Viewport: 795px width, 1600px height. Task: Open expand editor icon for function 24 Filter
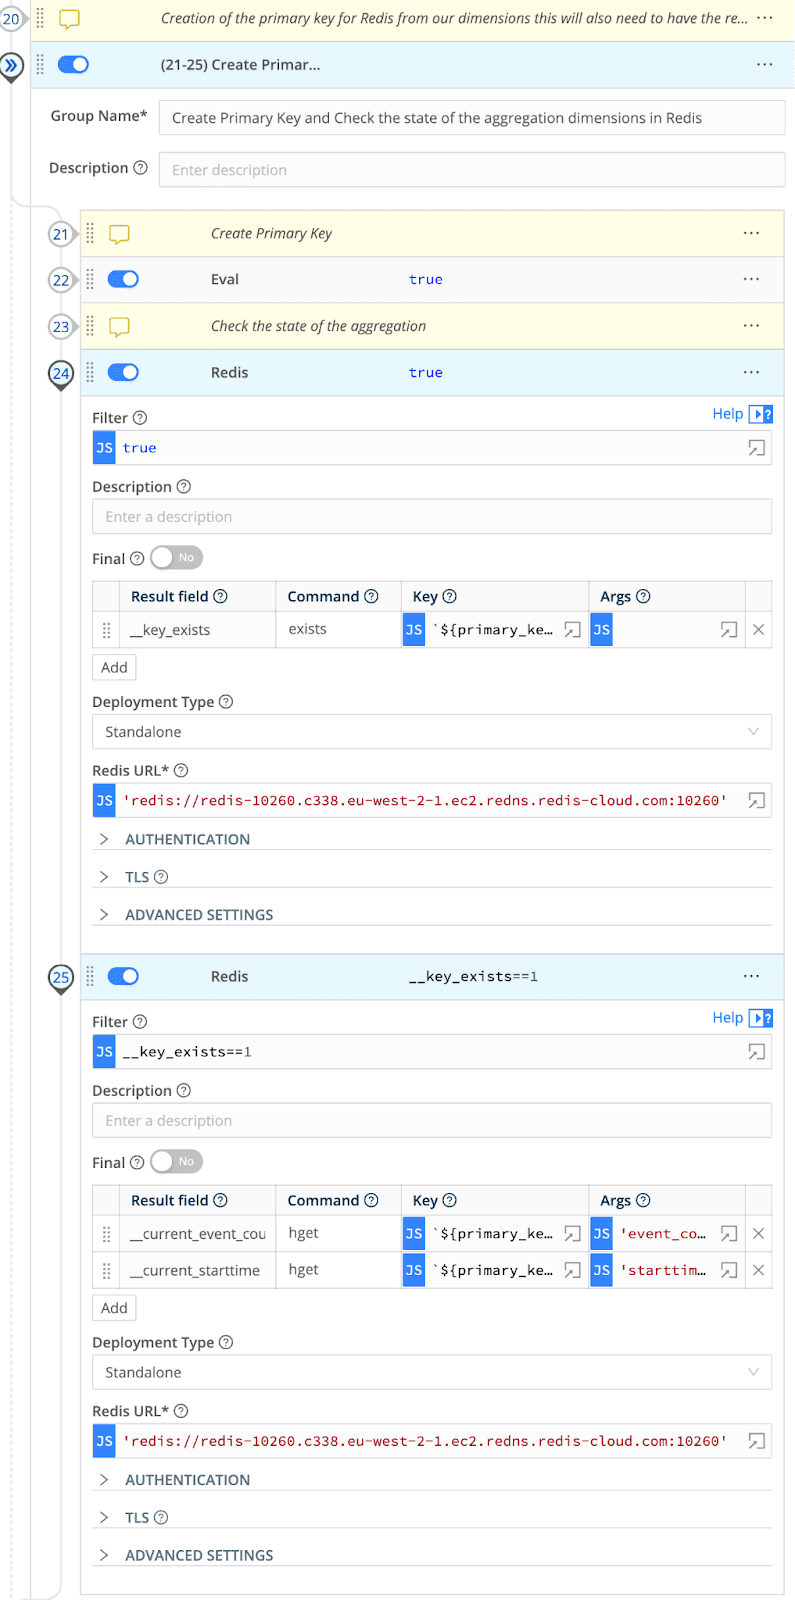coord(756,448)
